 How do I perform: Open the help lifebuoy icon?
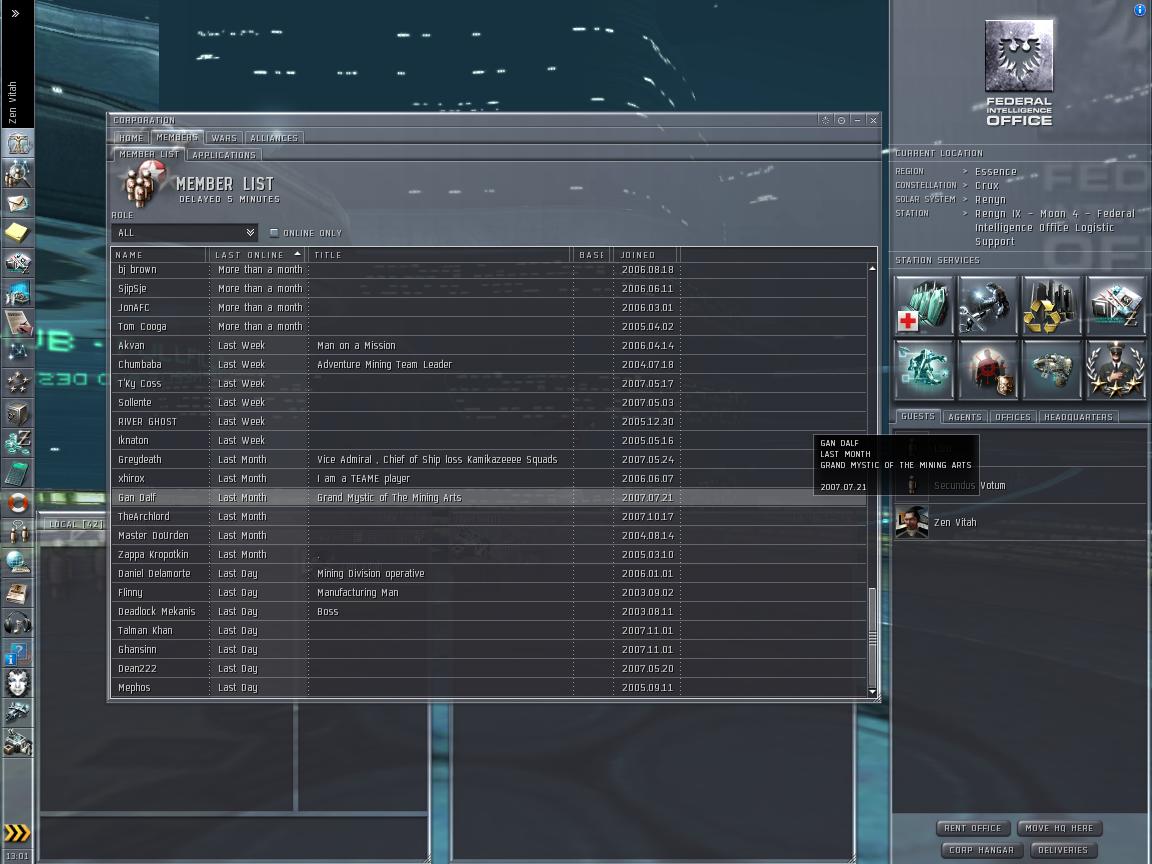[18, 503]
